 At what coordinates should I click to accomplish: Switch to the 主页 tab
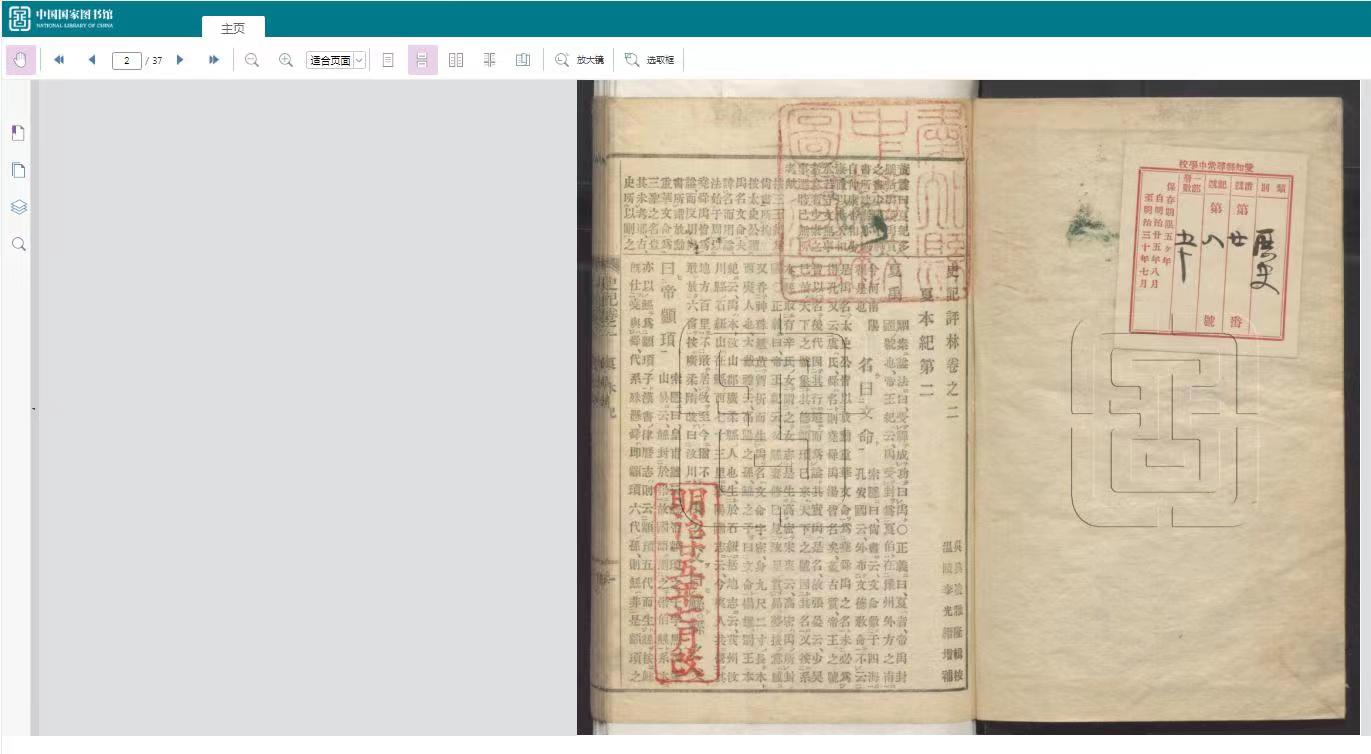233,28
